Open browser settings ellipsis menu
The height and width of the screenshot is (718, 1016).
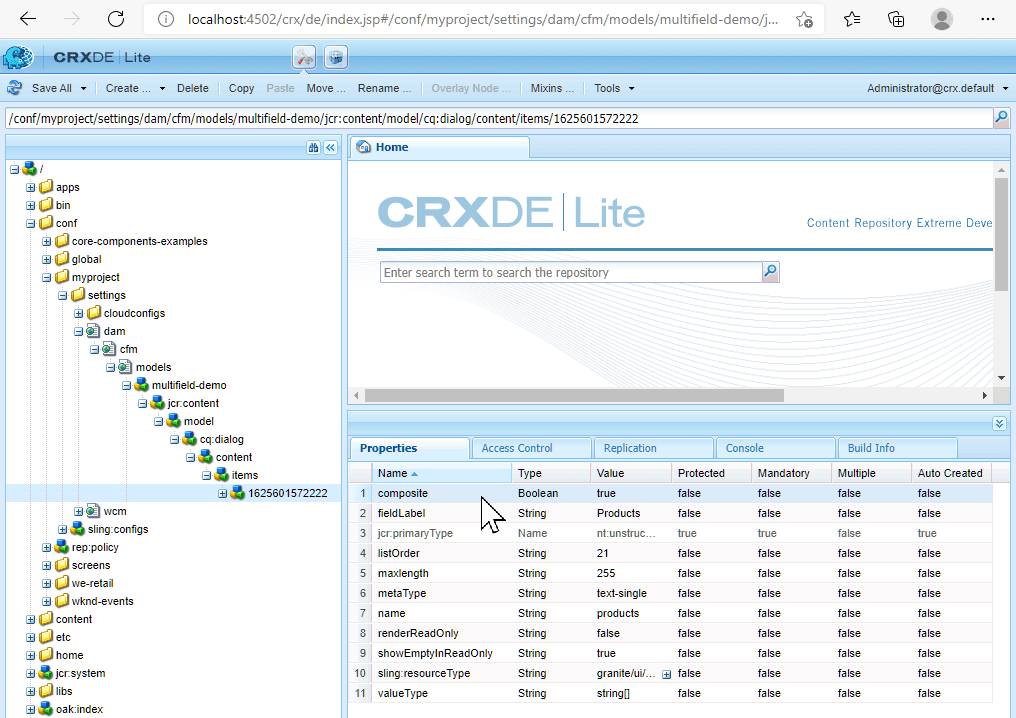[x=987, y=19]
